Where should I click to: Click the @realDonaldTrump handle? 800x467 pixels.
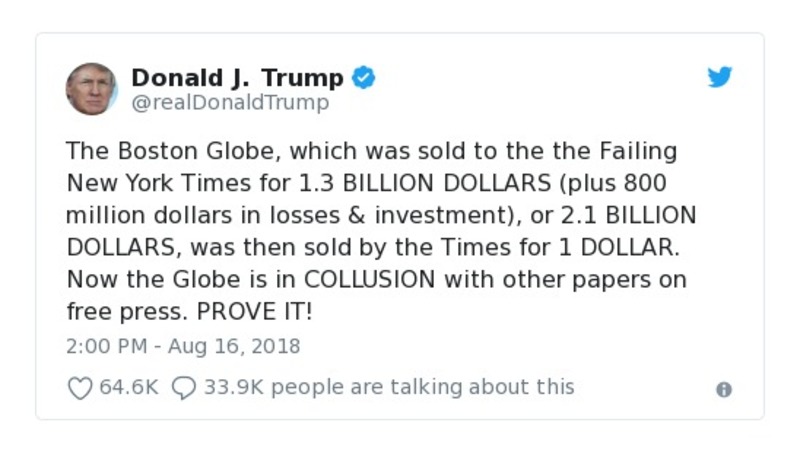[230, 102]
